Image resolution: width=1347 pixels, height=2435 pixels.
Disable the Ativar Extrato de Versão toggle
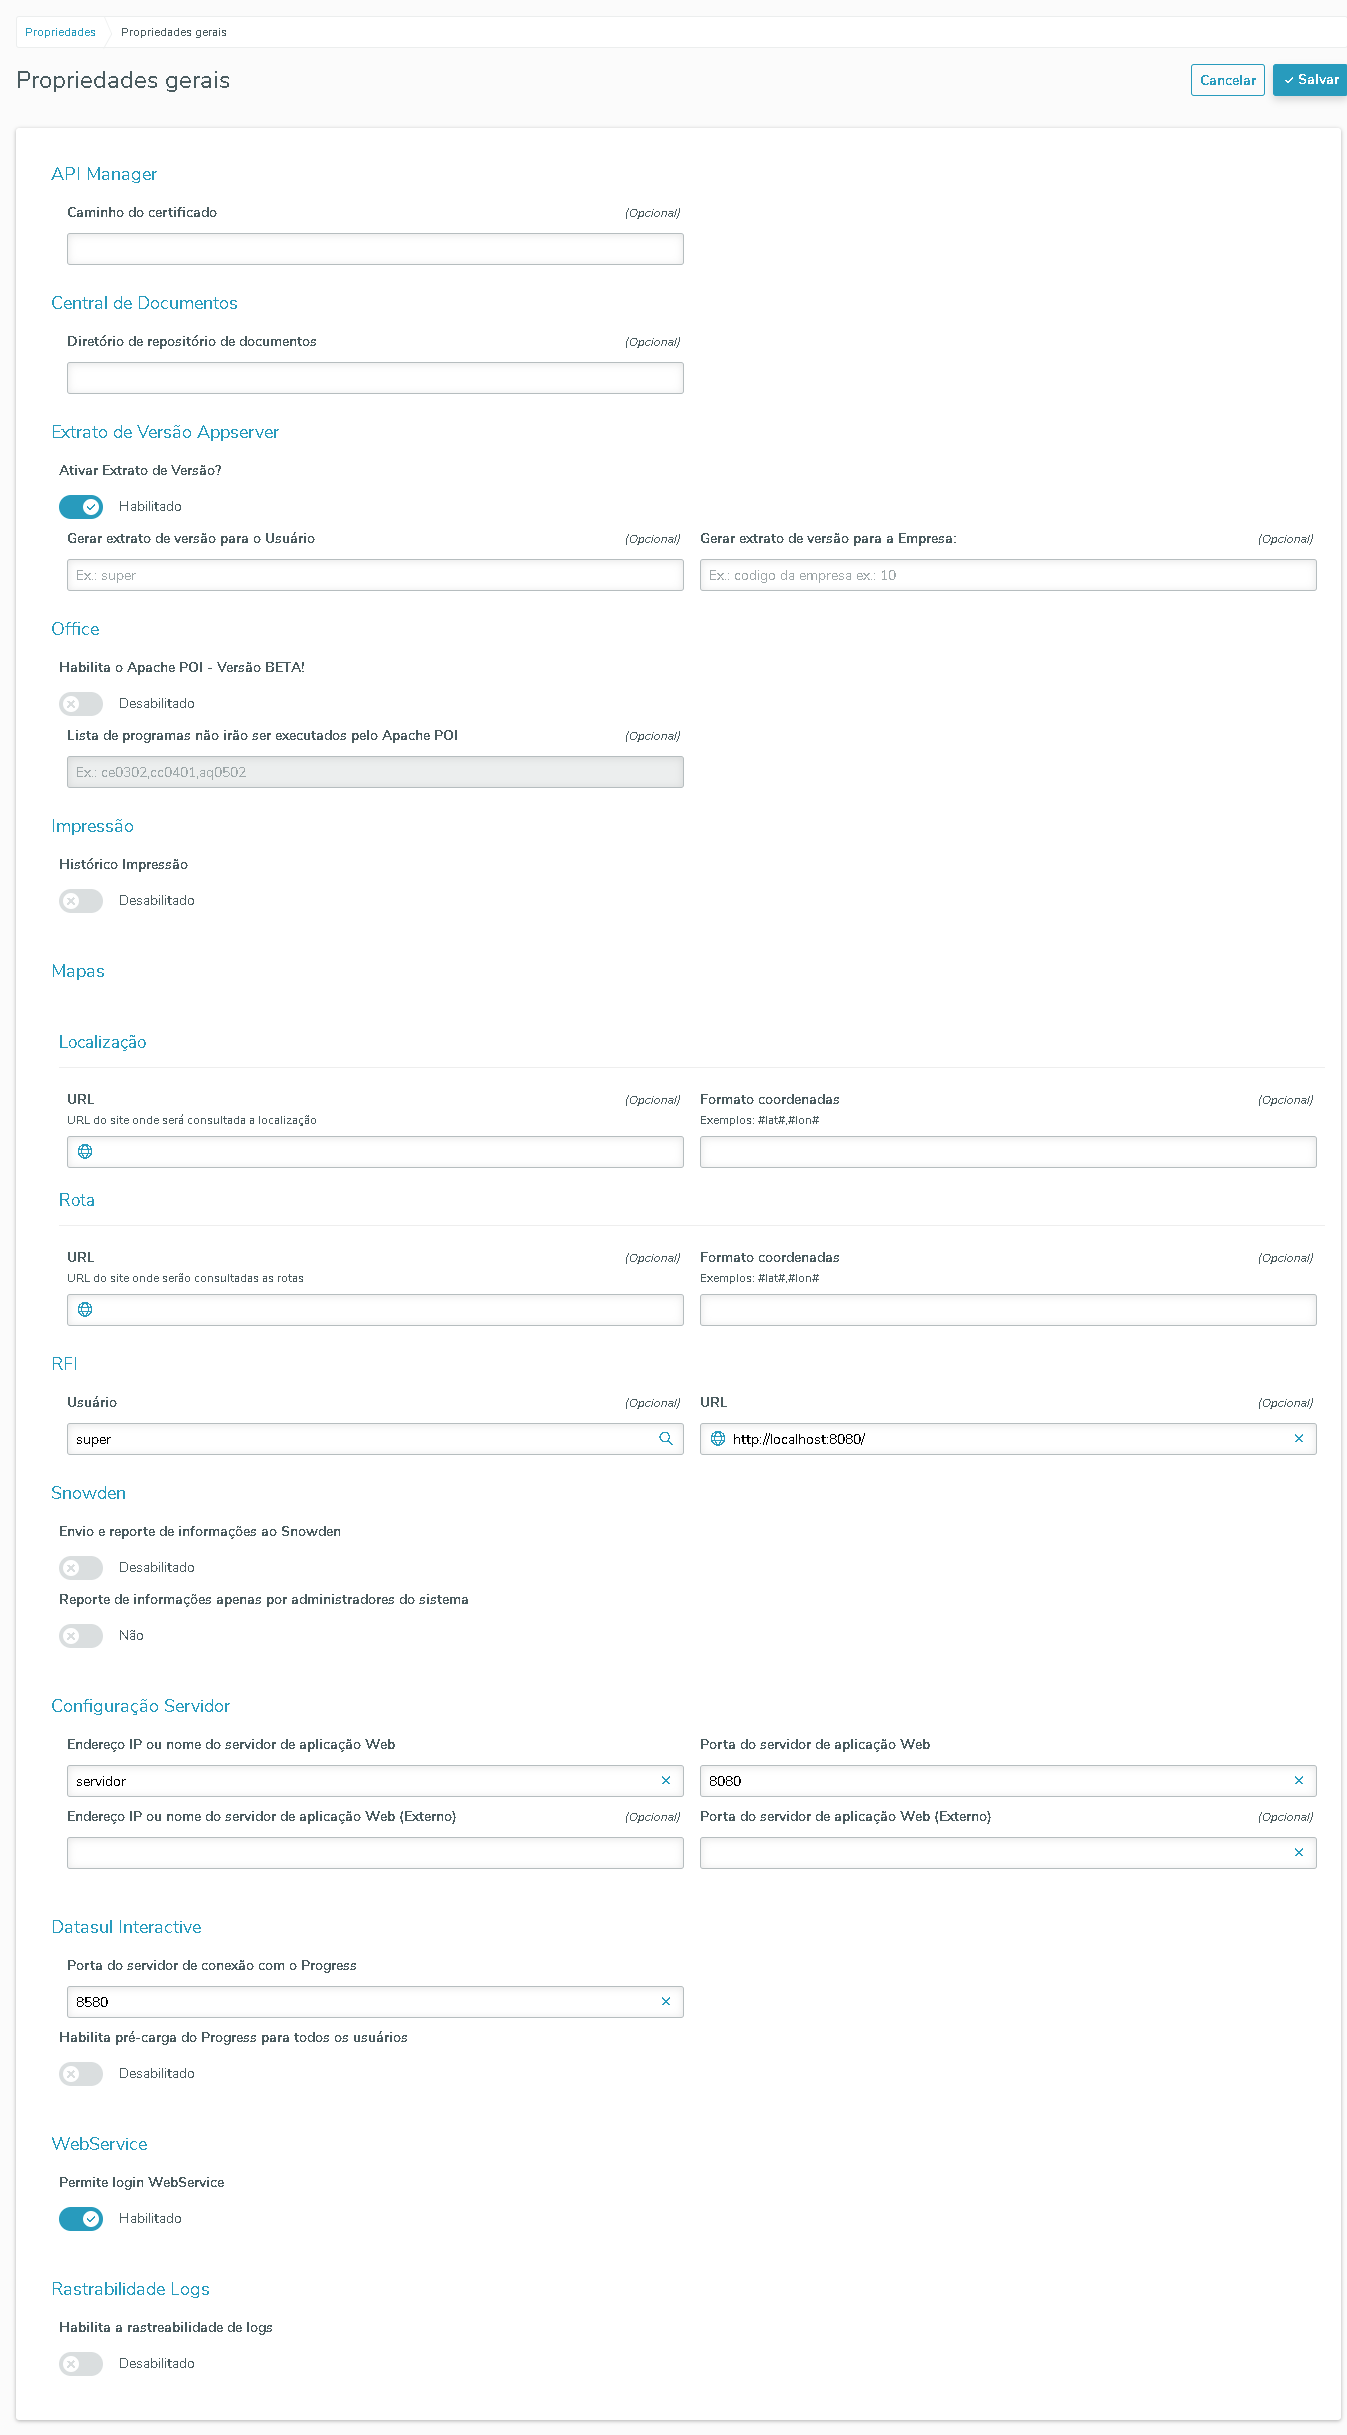pos(81,507)
